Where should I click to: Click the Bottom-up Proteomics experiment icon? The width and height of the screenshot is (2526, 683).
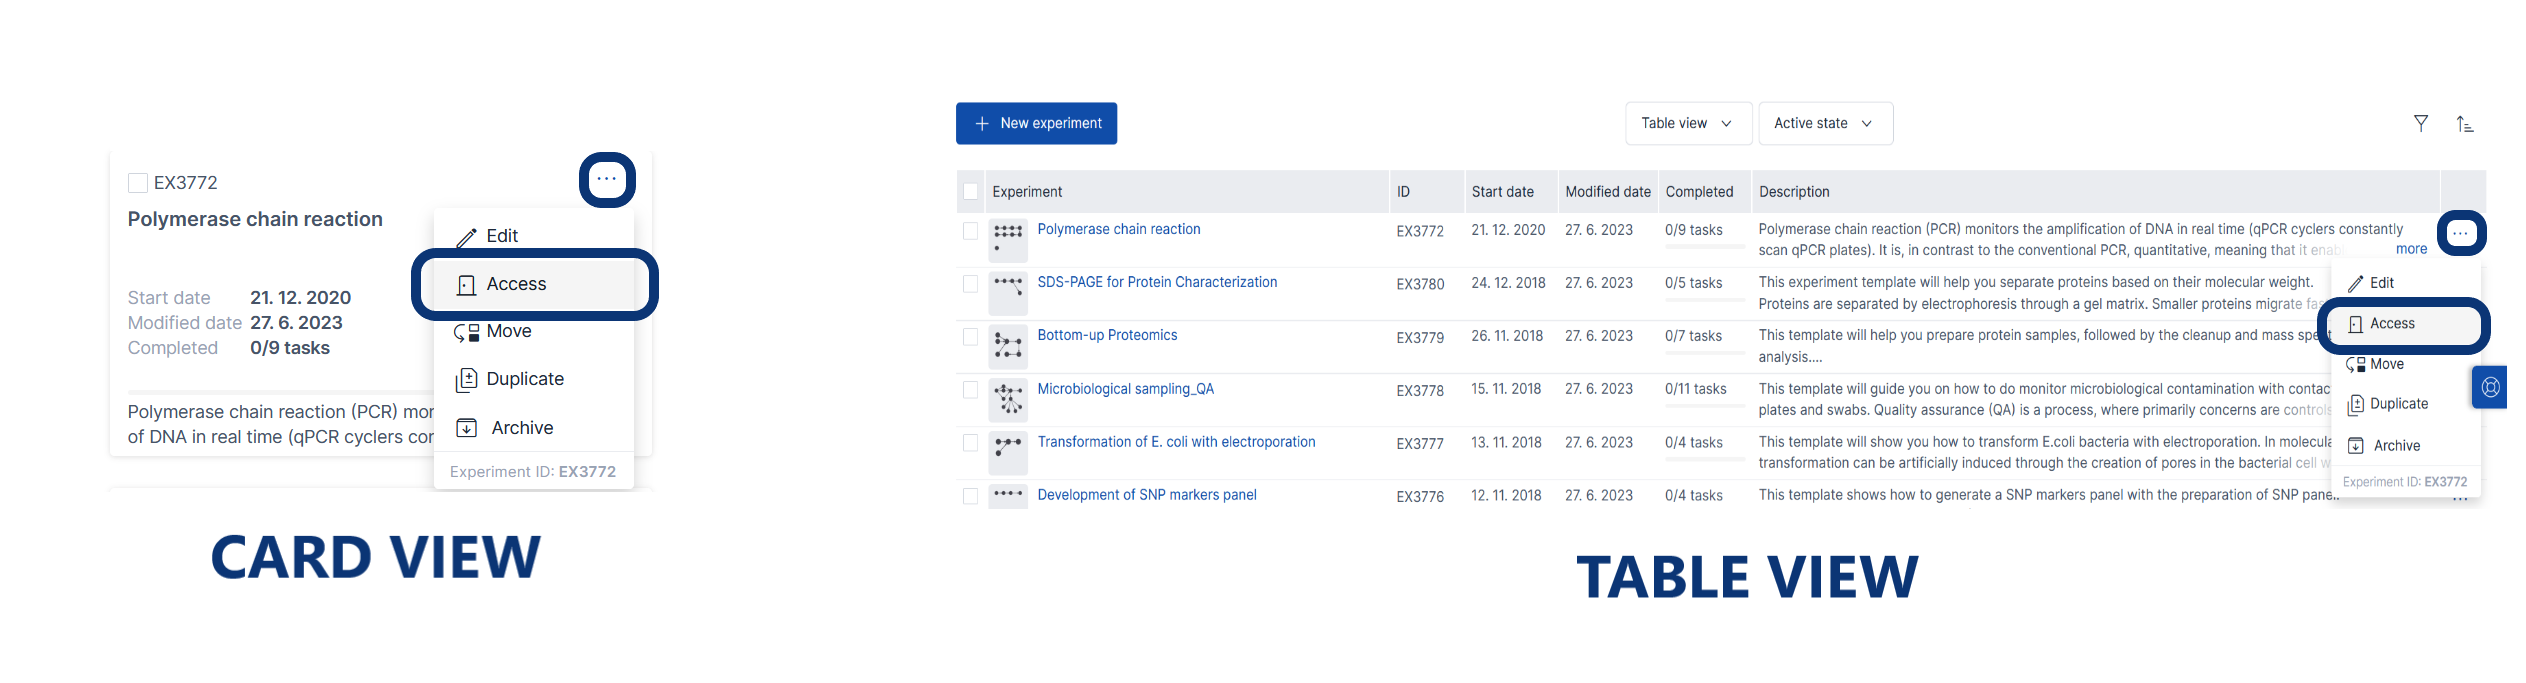[x=1008, y=346]
